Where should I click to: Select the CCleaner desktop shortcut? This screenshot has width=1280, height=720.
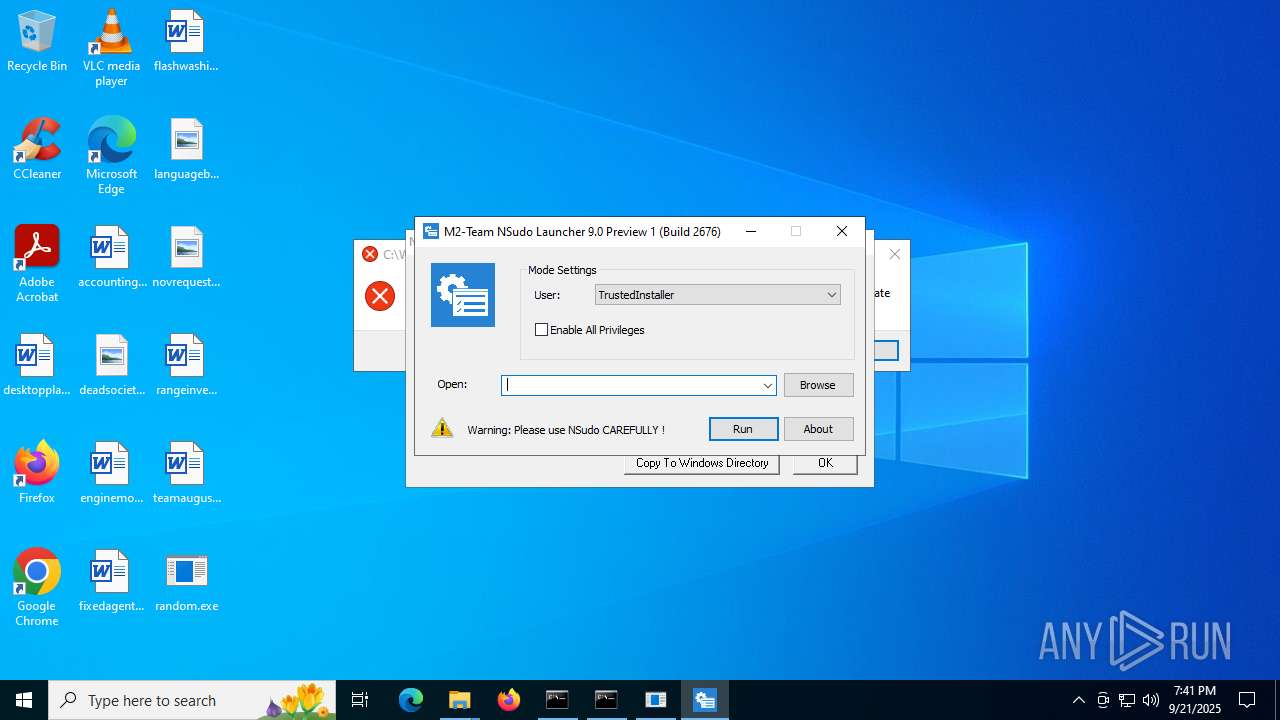tap(37, 150)
